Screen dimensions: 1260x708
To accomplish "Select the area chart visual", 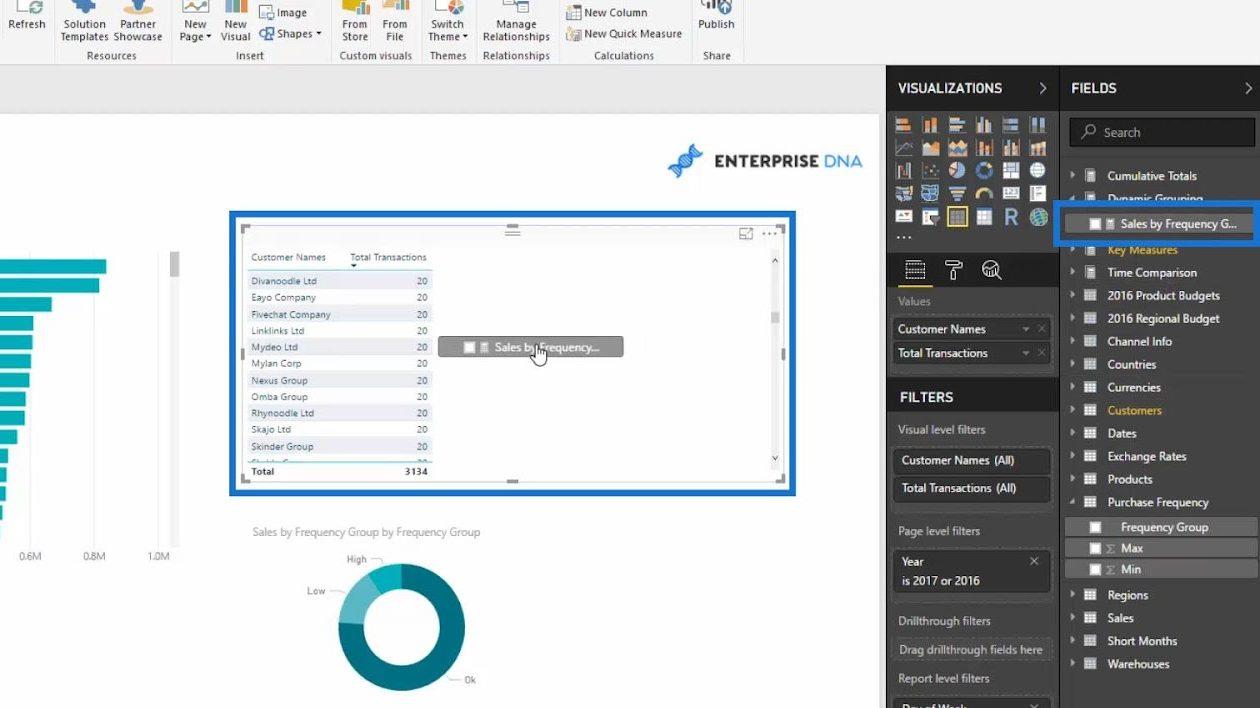I will coord(931,148).
